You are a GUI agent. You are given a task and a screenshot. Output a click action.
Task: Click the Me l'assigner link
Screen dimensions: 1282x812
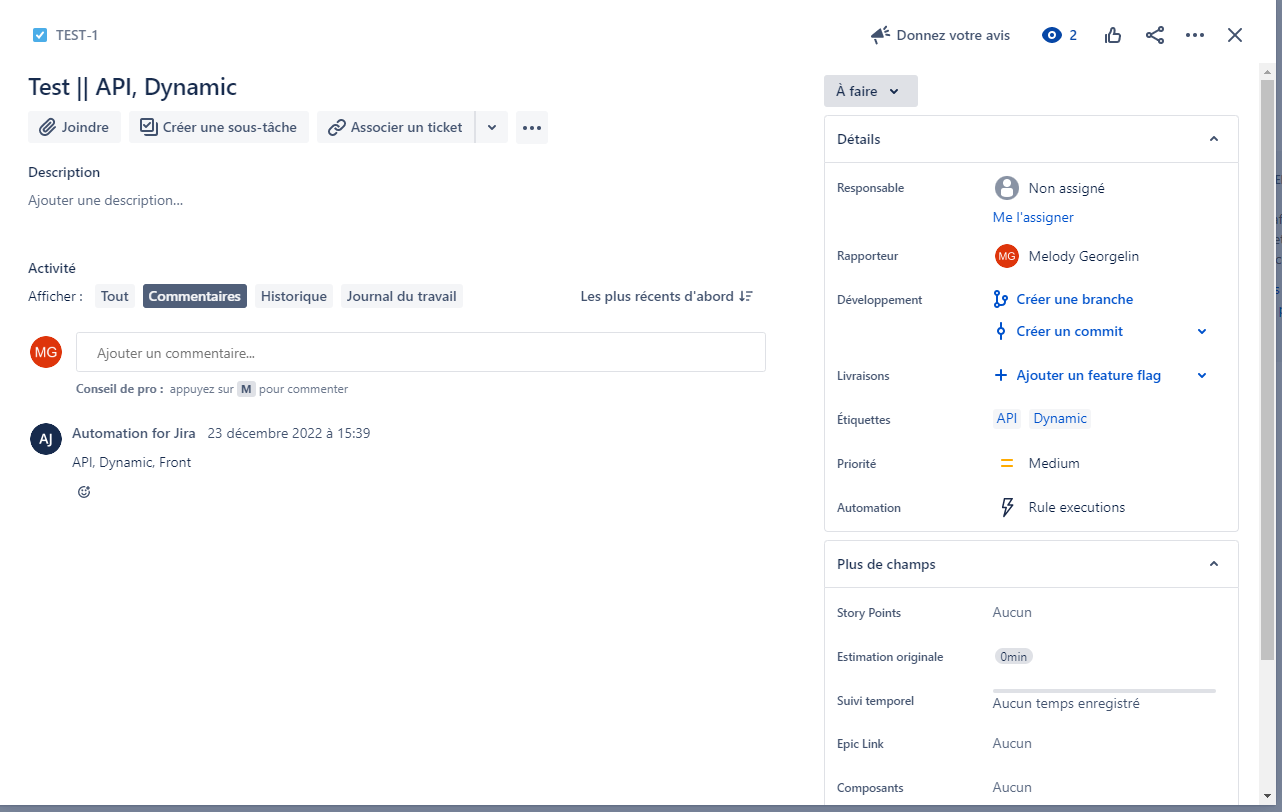click(1032, 217)
